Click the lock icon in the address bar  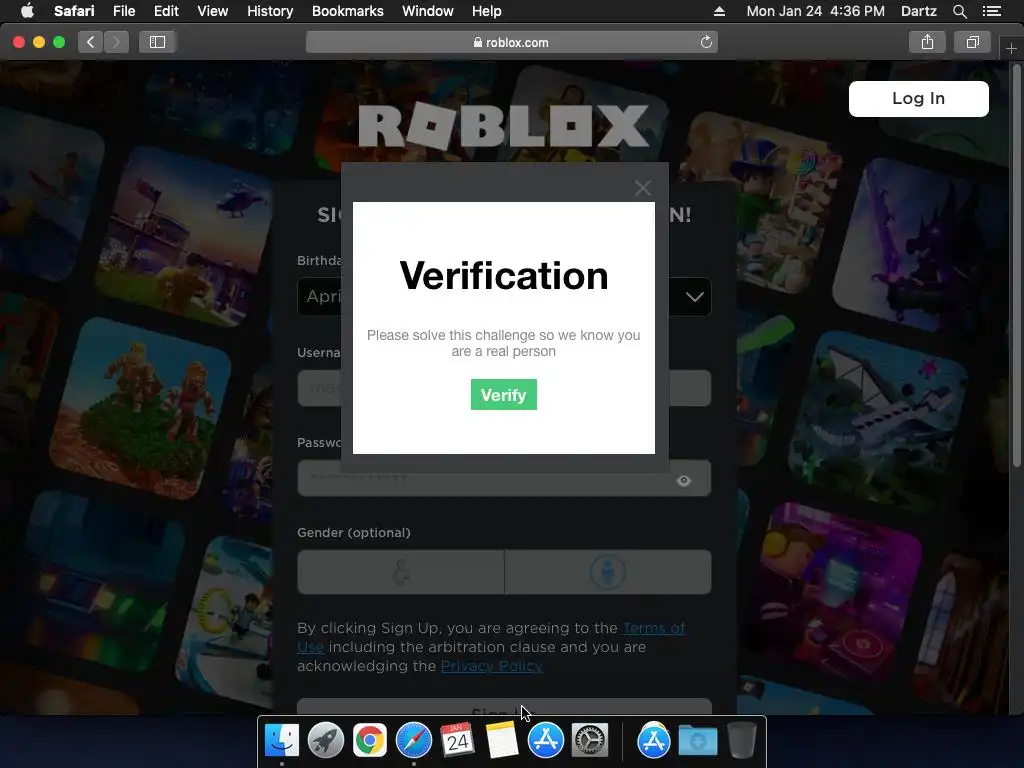[477, 42]
